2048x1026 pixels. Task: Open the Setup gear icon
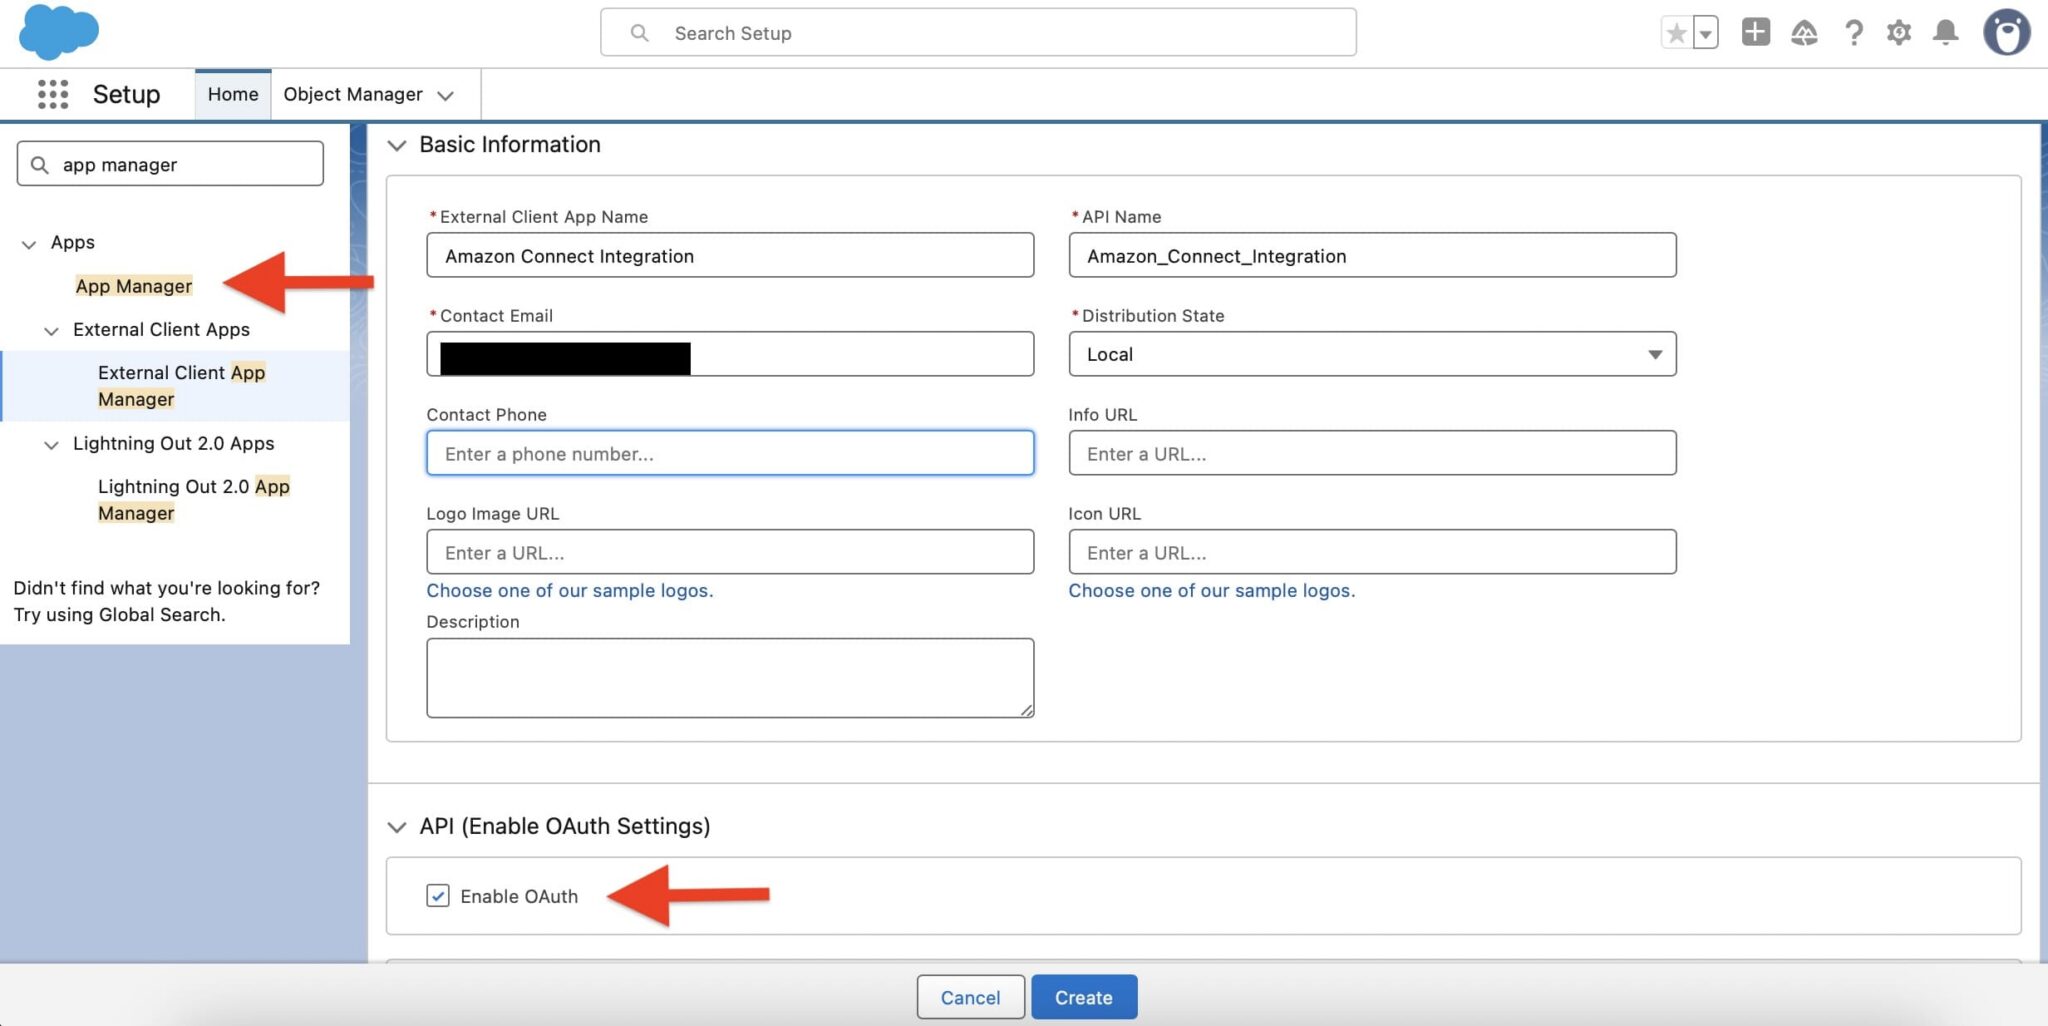(1898, 33)
